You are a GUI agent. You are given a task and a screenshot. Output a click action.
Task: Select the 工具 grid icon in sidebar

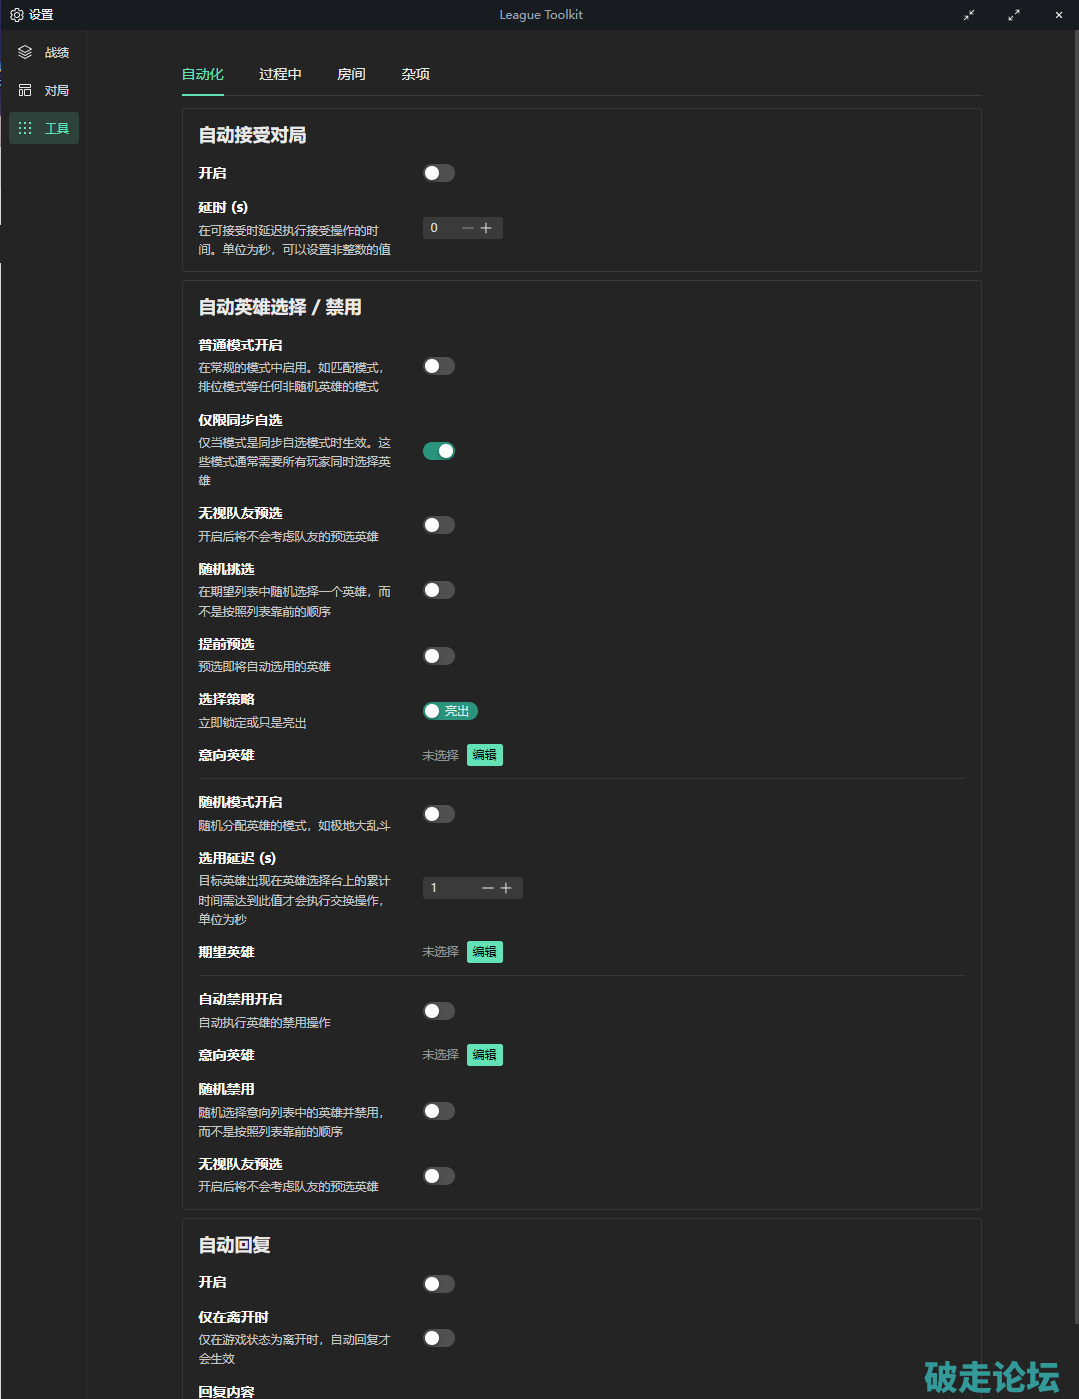click(25, 128)
